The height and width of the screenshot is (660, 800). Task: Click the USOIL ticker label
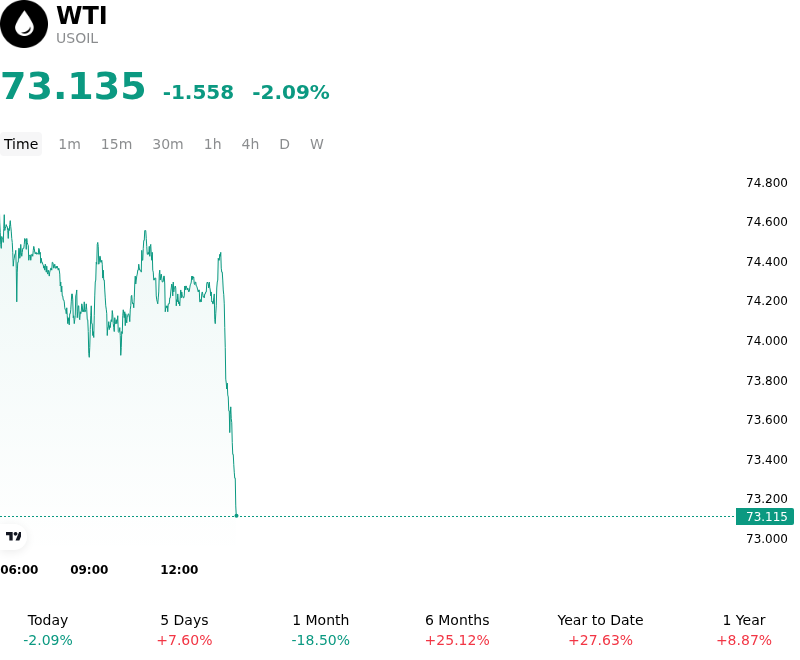77,39
